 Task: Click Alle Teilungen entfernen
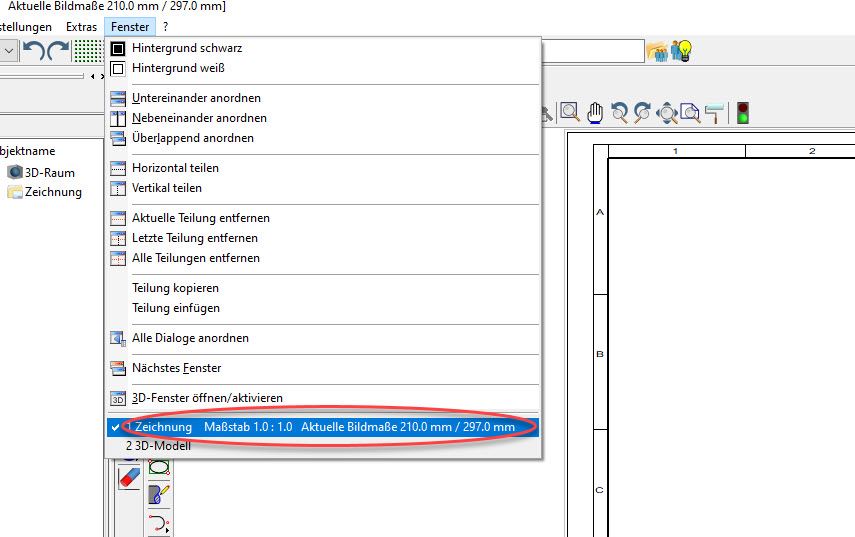[323, 258]
